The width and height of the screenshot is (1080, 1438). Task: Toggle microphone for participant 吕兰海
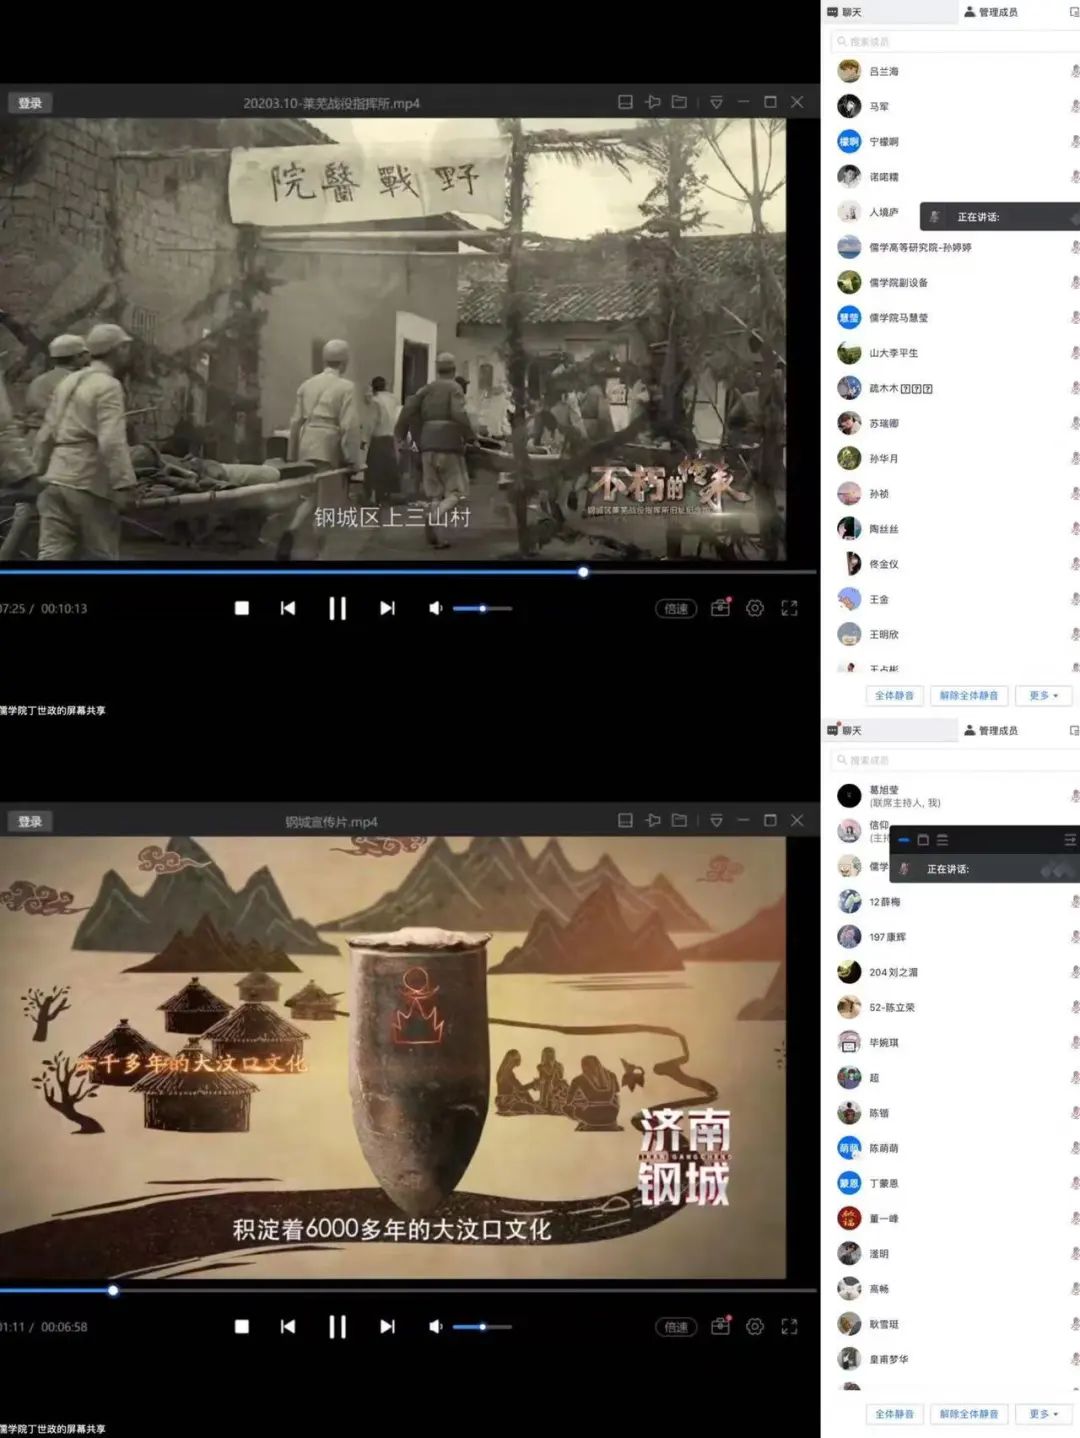click(1074, 71)
